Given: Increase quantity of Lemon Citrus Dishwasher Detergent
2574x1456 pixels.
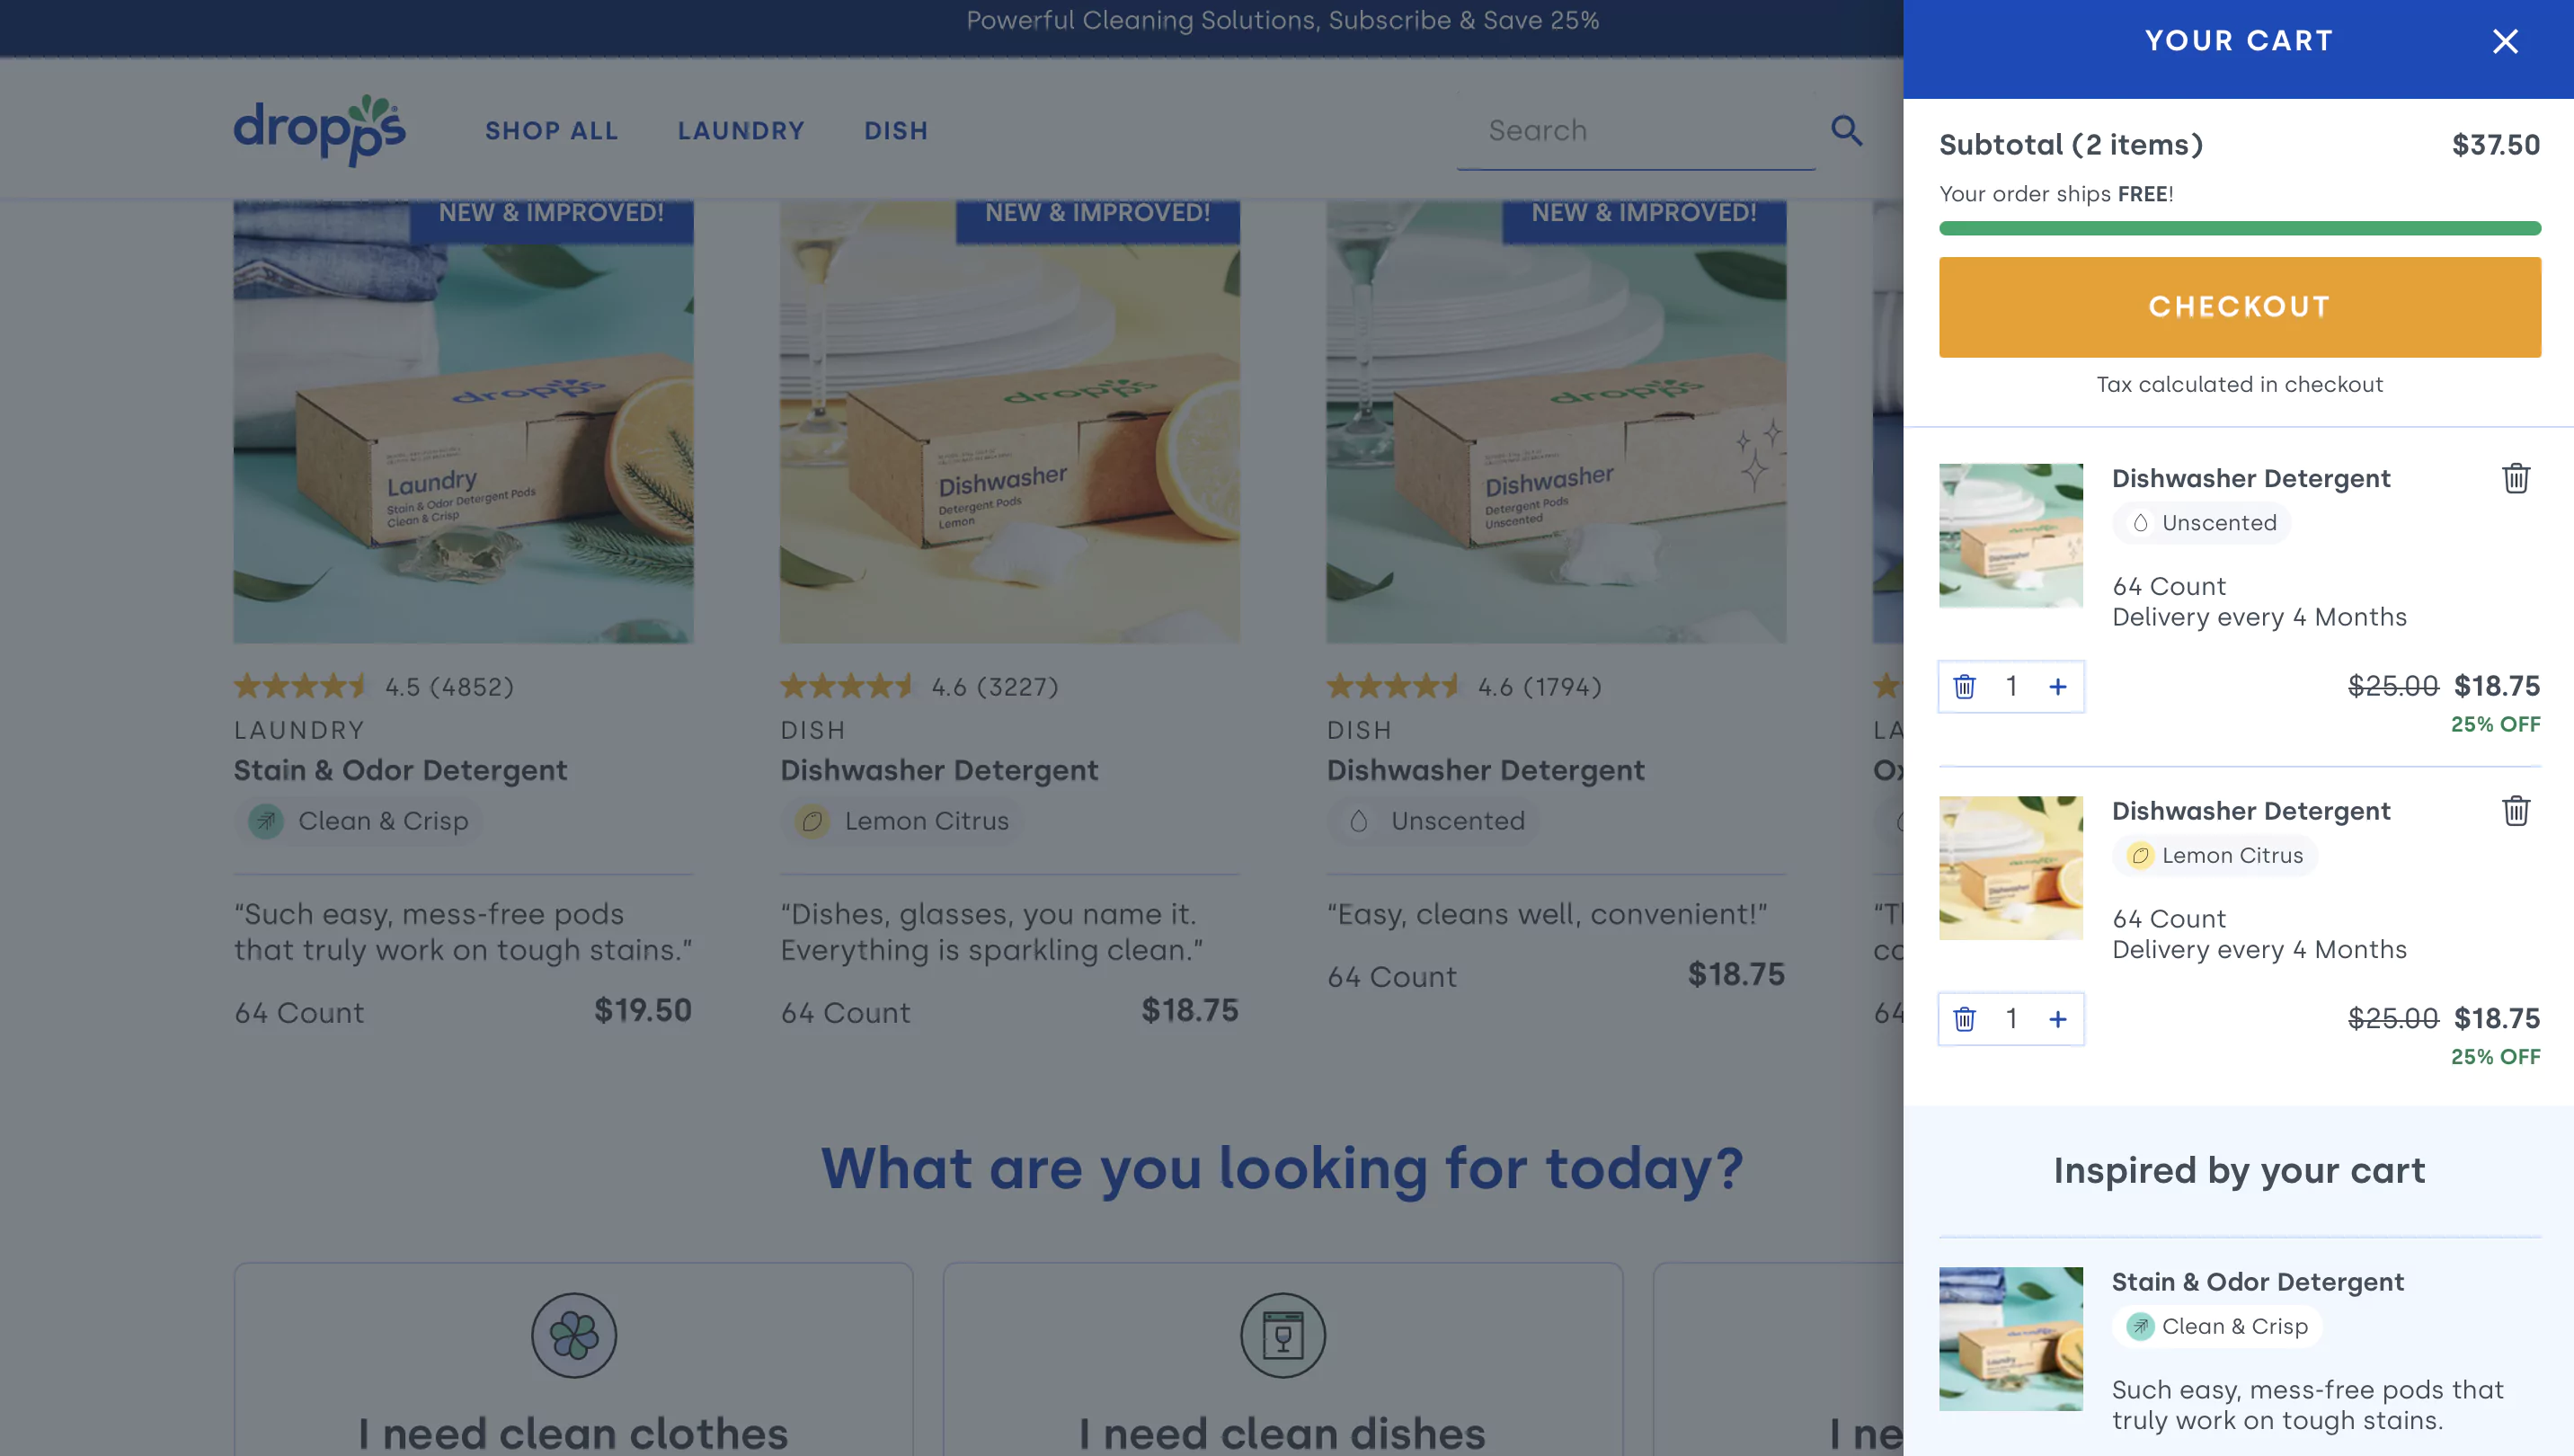Looking at the screenshot, I should click(x=2057, y=1019).
